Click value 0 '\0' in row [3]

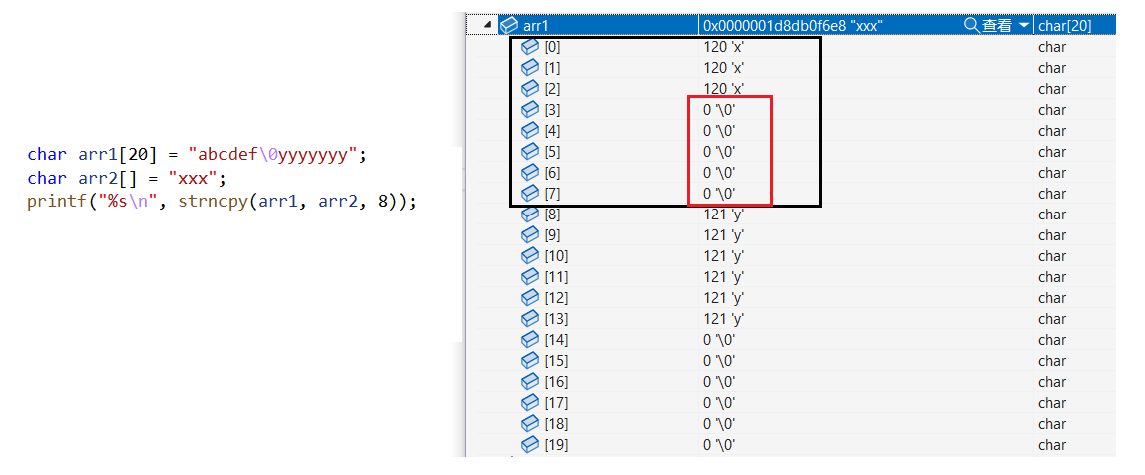pos(719,110)
